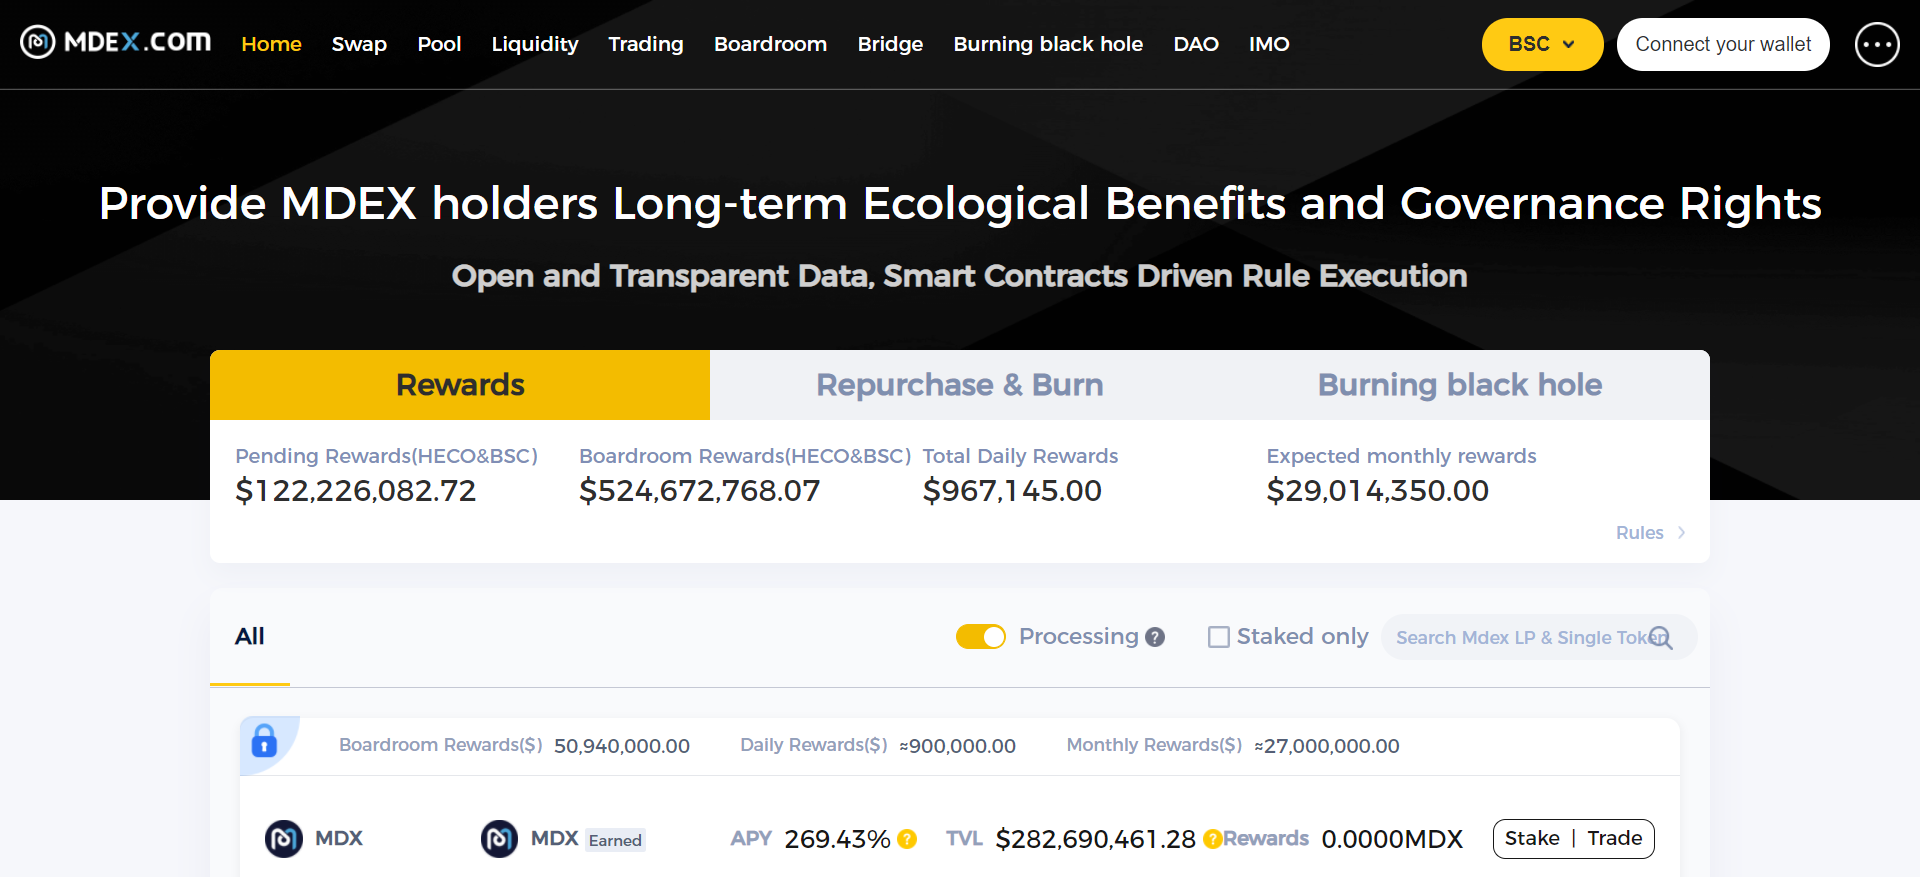Open the Swap page
Viewport: 1920px width, 877px height.
point(359,44)
